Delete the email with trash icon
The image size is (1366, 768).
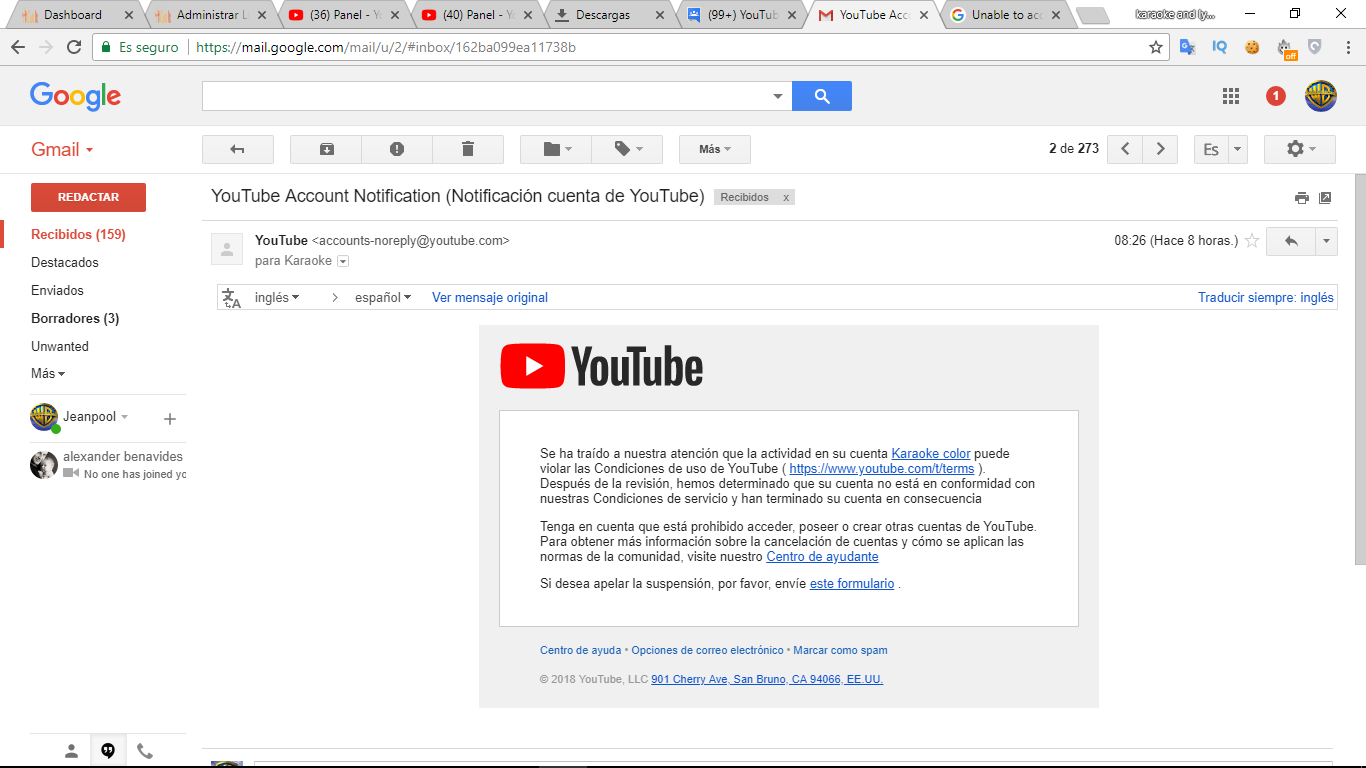[x=468, y=149]
